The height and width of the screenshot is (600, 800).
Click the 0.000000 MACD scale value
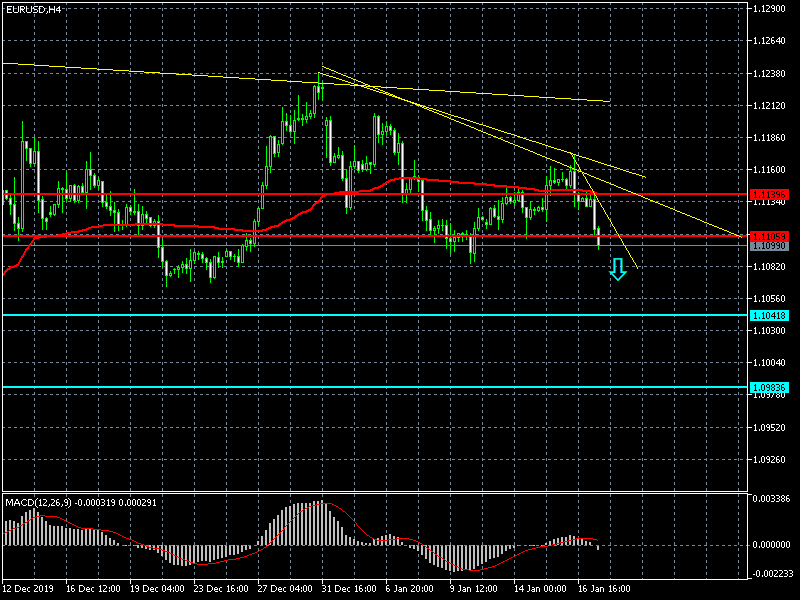pos(771,545)
